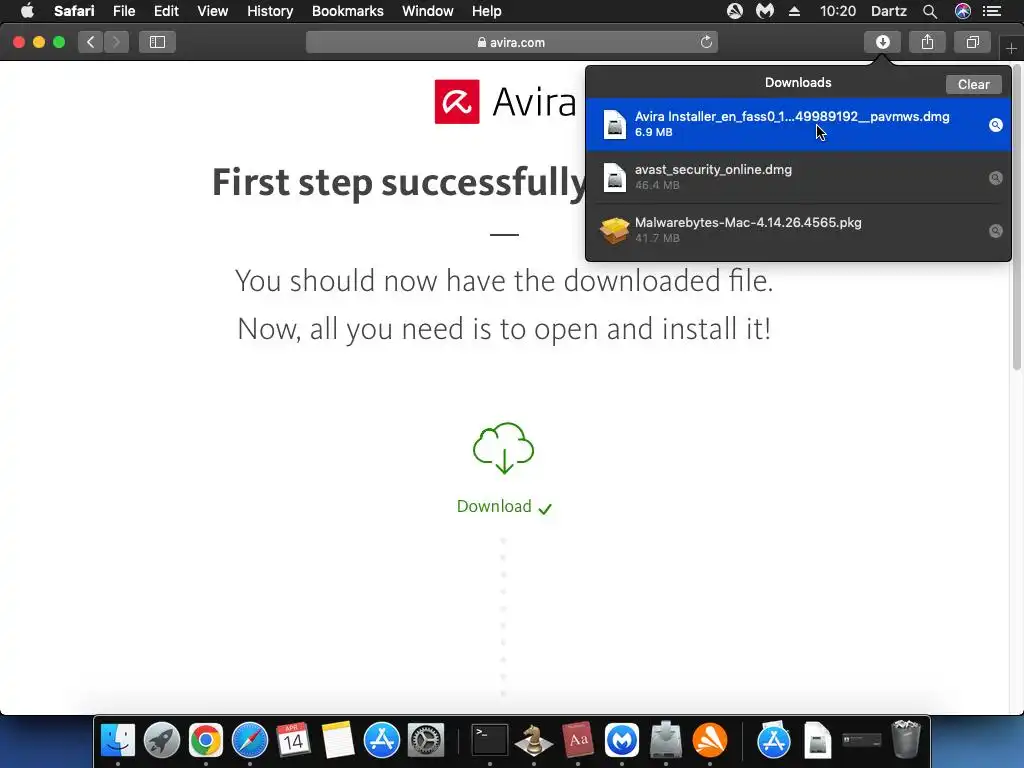Open the Edit menu
1024x768 pixels.
click(x=166, y=11)
